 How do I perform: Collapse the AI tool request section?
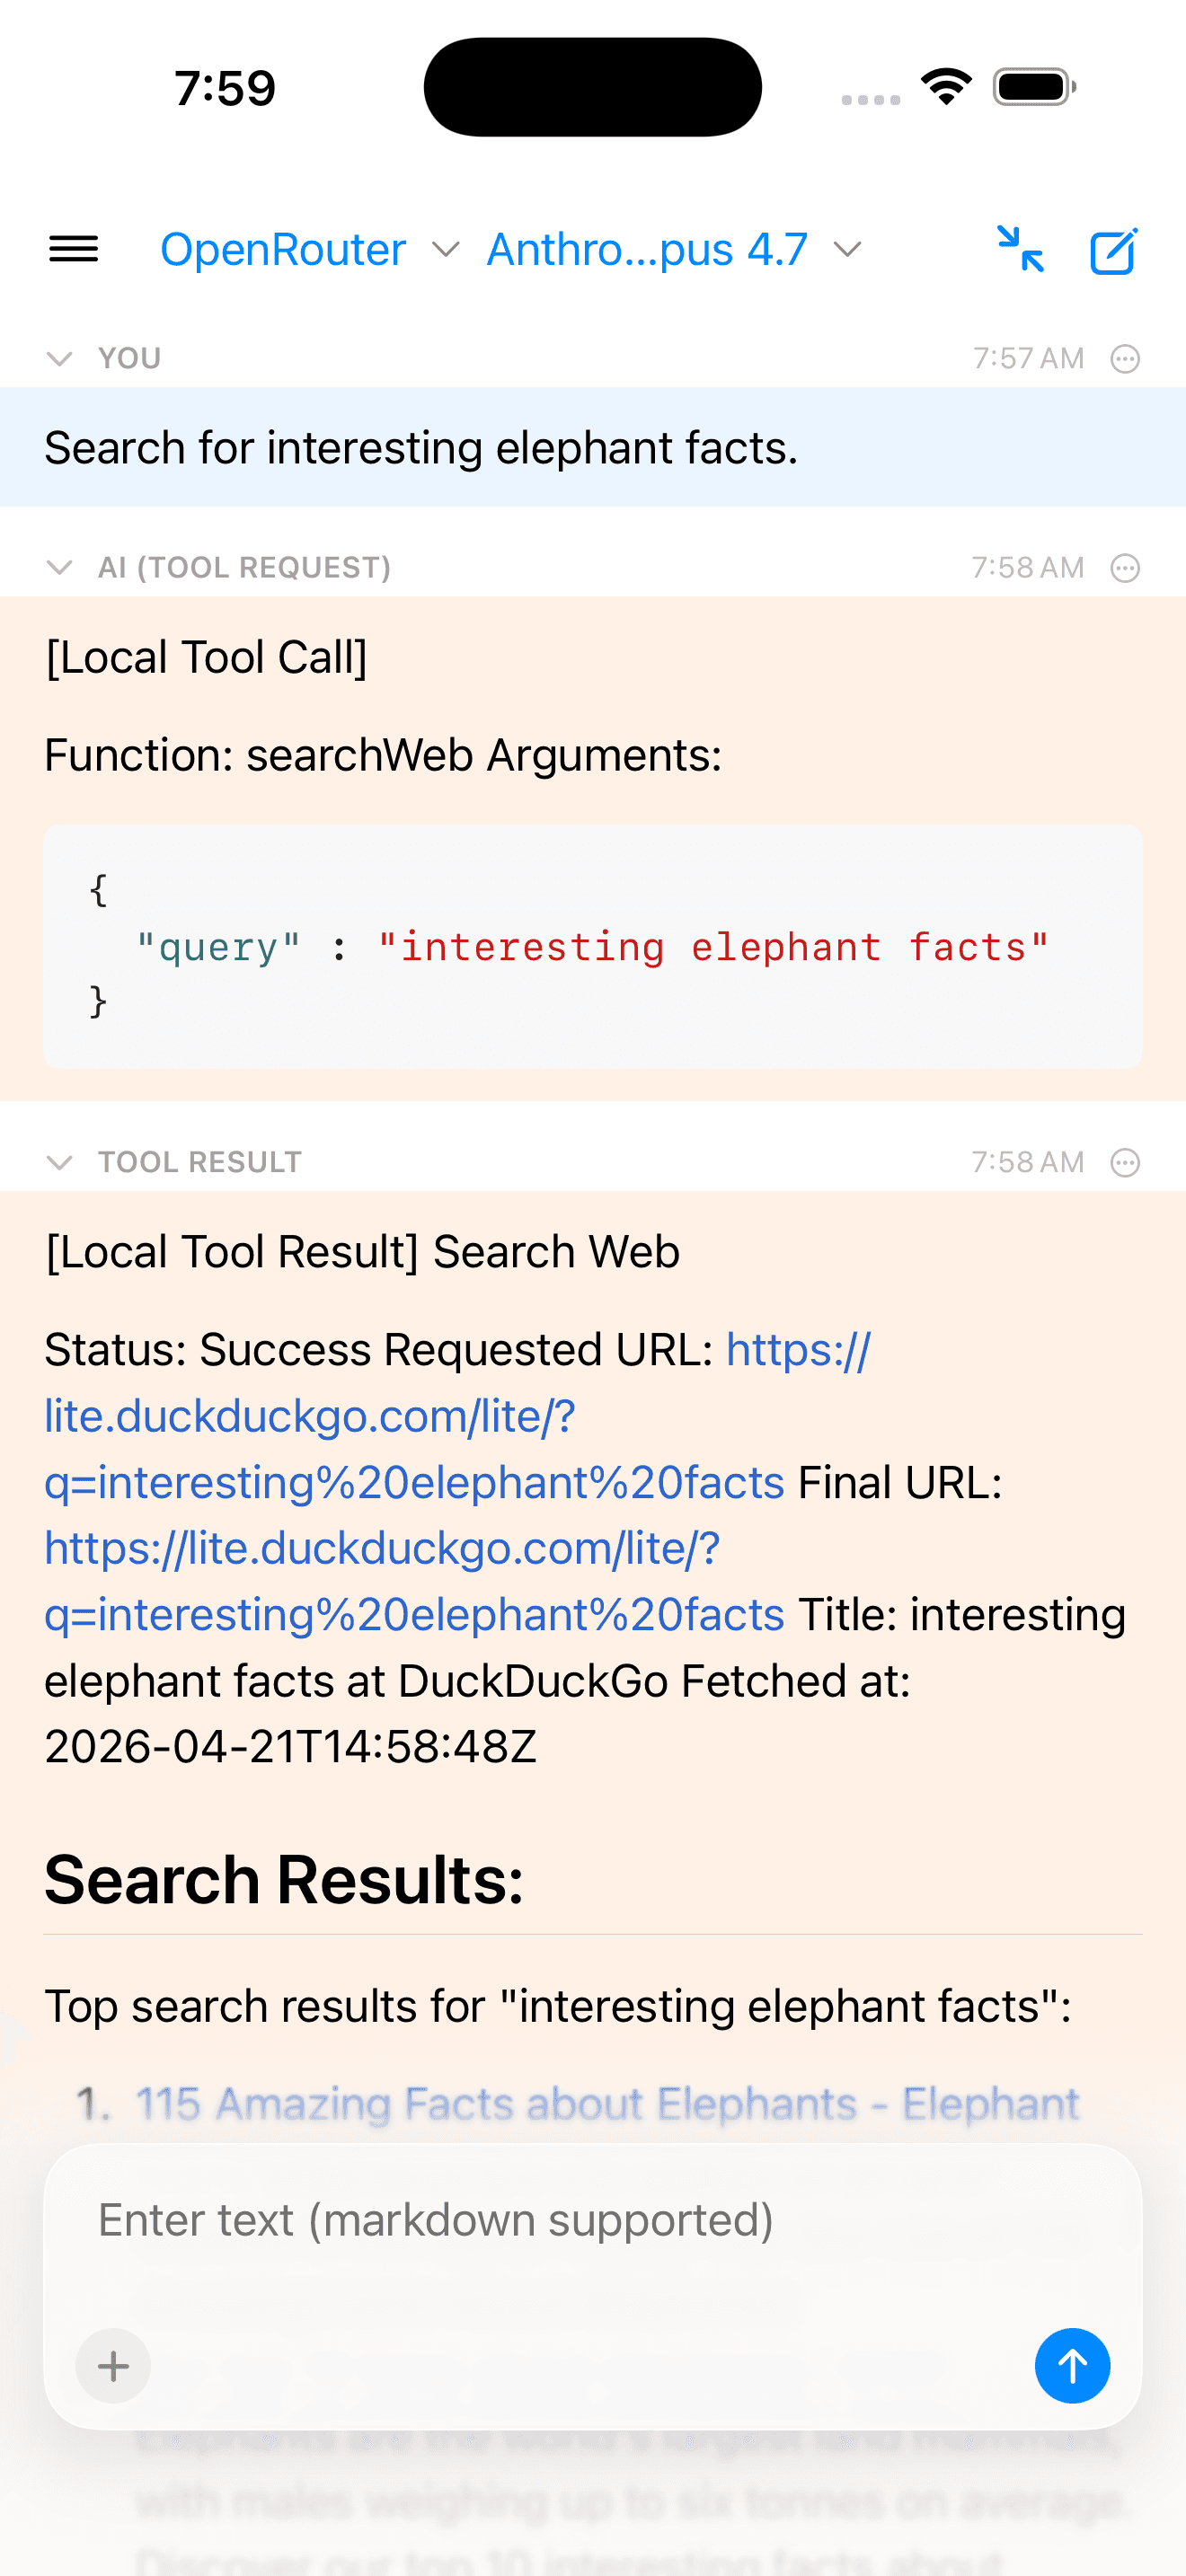point(59,567)
